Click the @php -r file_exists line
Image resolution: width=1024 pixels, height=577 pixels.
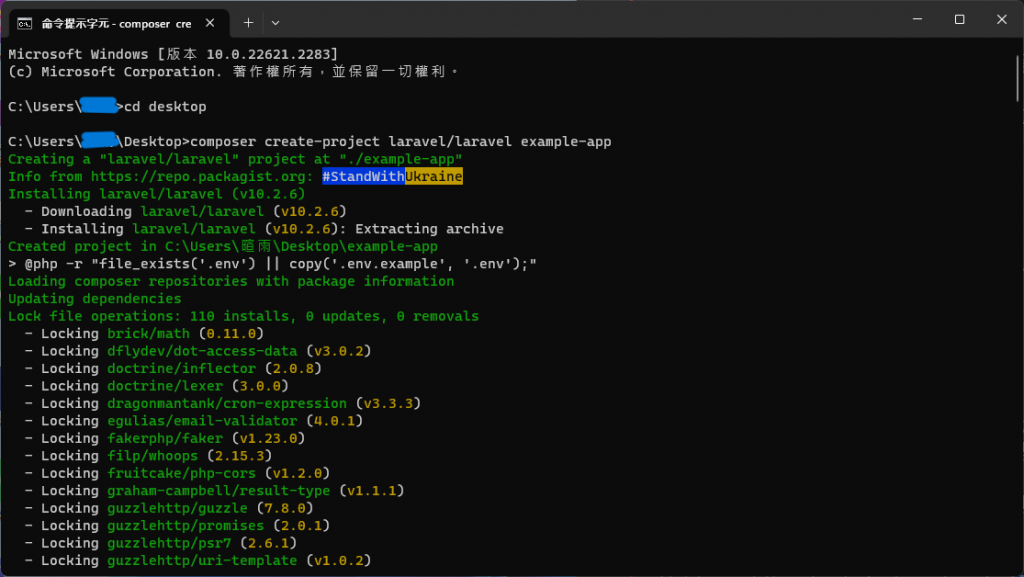click(272, 264)
